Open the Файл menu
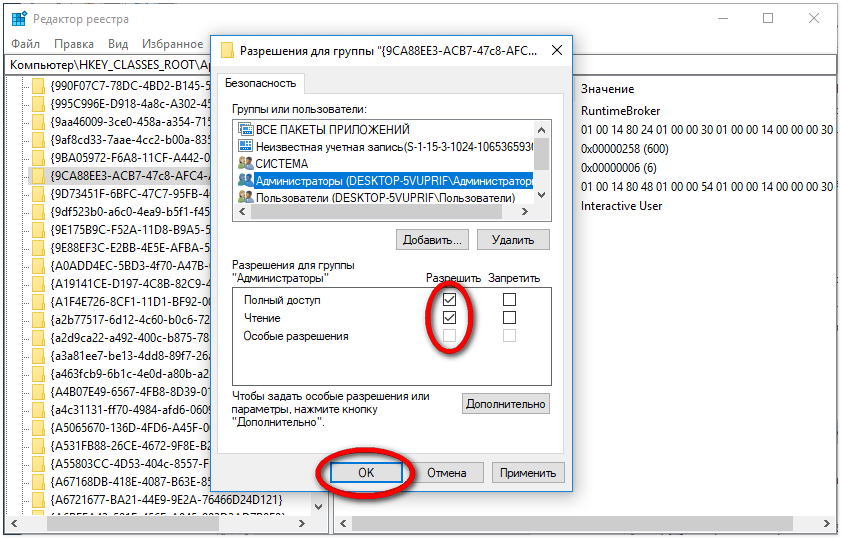Image resolution: width=842 pixels, height=539 pixels. [26, 44]
